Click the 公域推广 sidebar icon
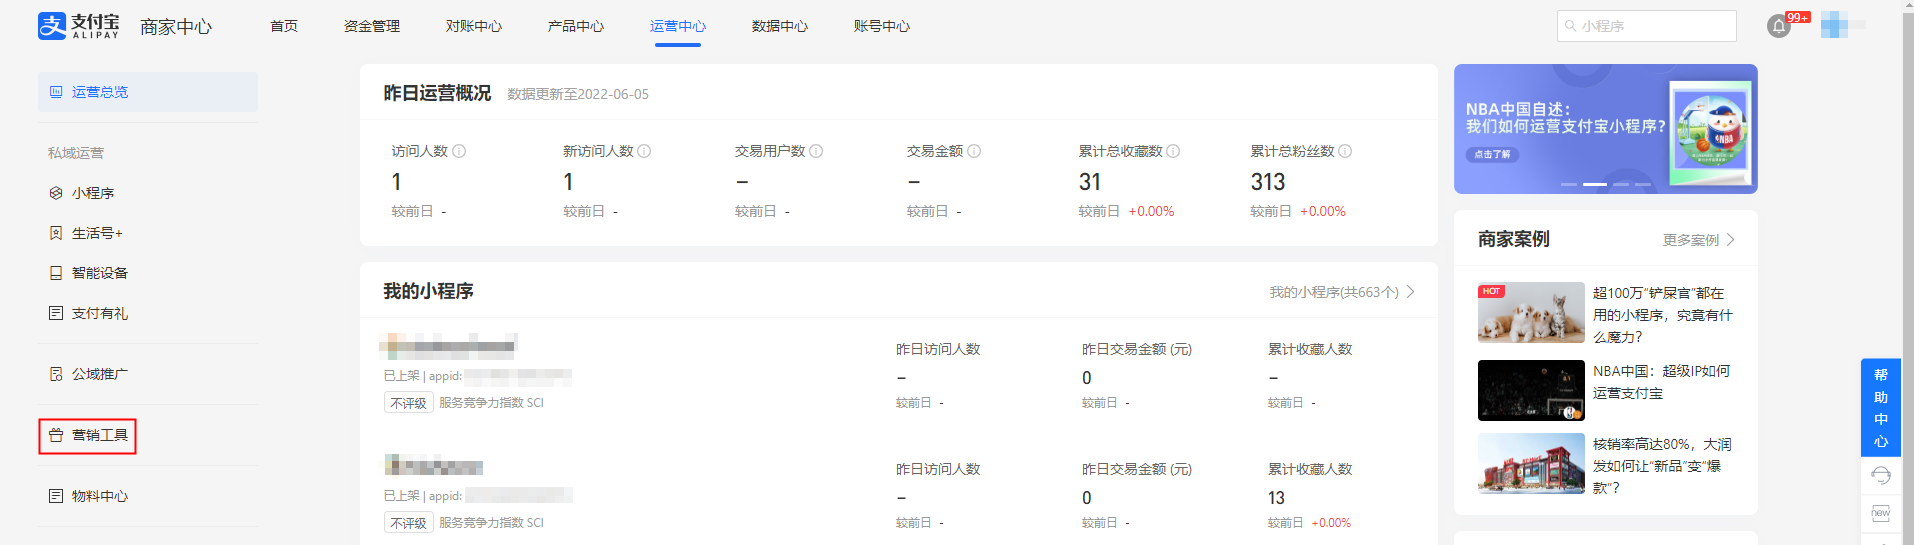The width and height of the screenshot is (1914, 545). (56, 374)
